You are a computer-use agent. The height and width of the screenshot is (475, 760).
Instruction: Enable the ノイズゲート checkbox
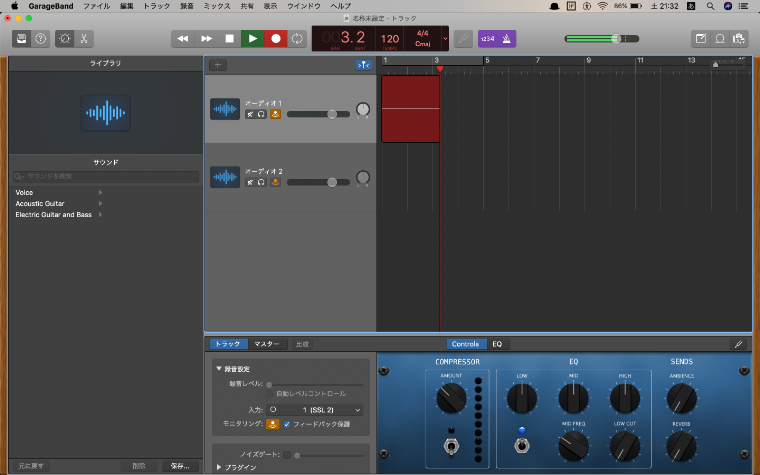(285, 454)
